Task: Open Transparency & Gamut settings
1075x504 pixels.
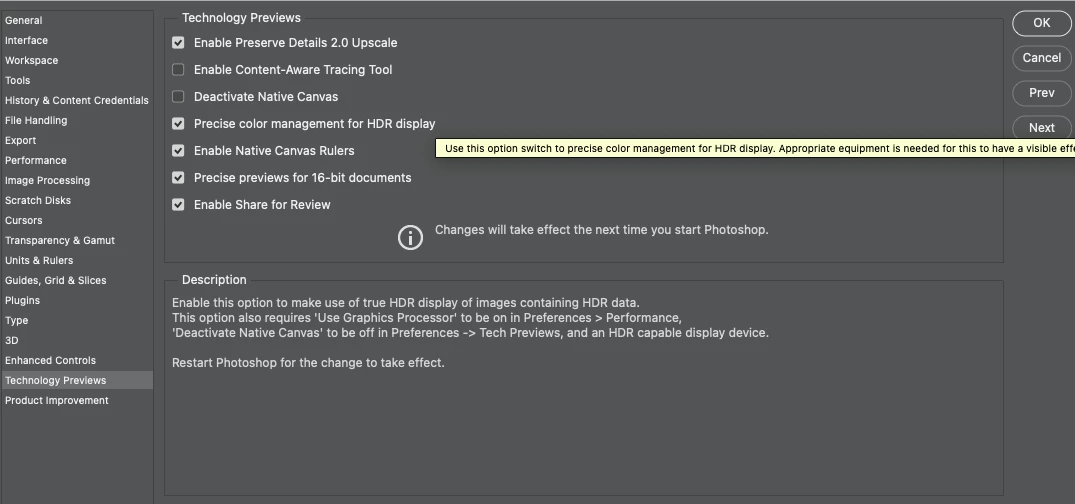Action: pyautogui.click(x=60, y=240)
